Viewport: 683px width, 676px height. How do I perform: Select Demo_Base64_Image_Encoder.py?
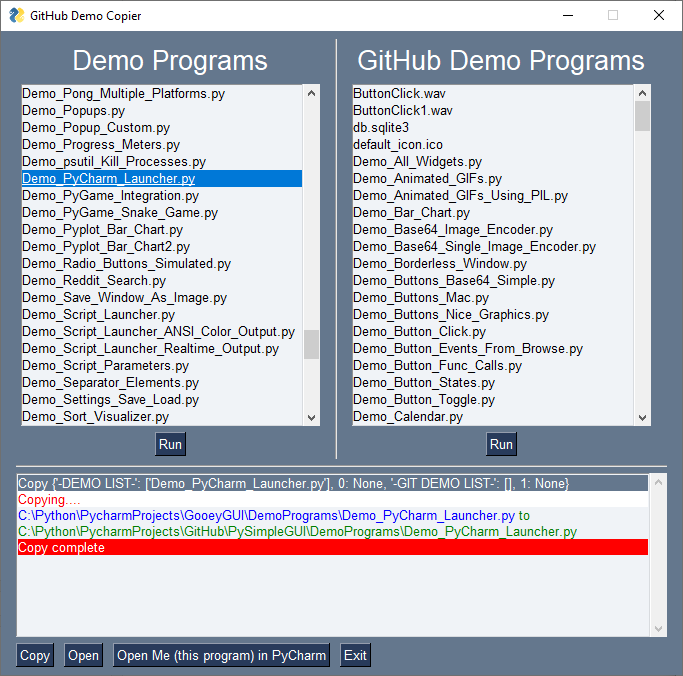pos(493,230)
